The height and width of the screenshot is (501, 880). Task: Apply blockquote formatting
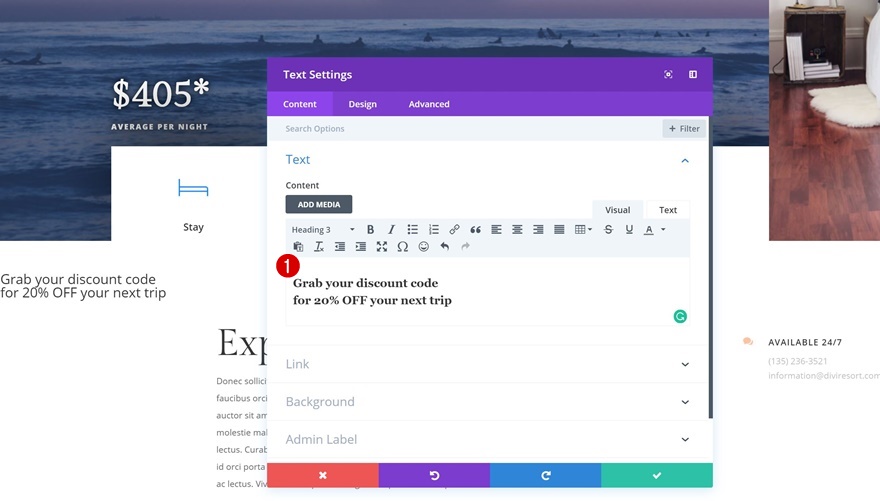pyautogui.click(x=475, y=229)
